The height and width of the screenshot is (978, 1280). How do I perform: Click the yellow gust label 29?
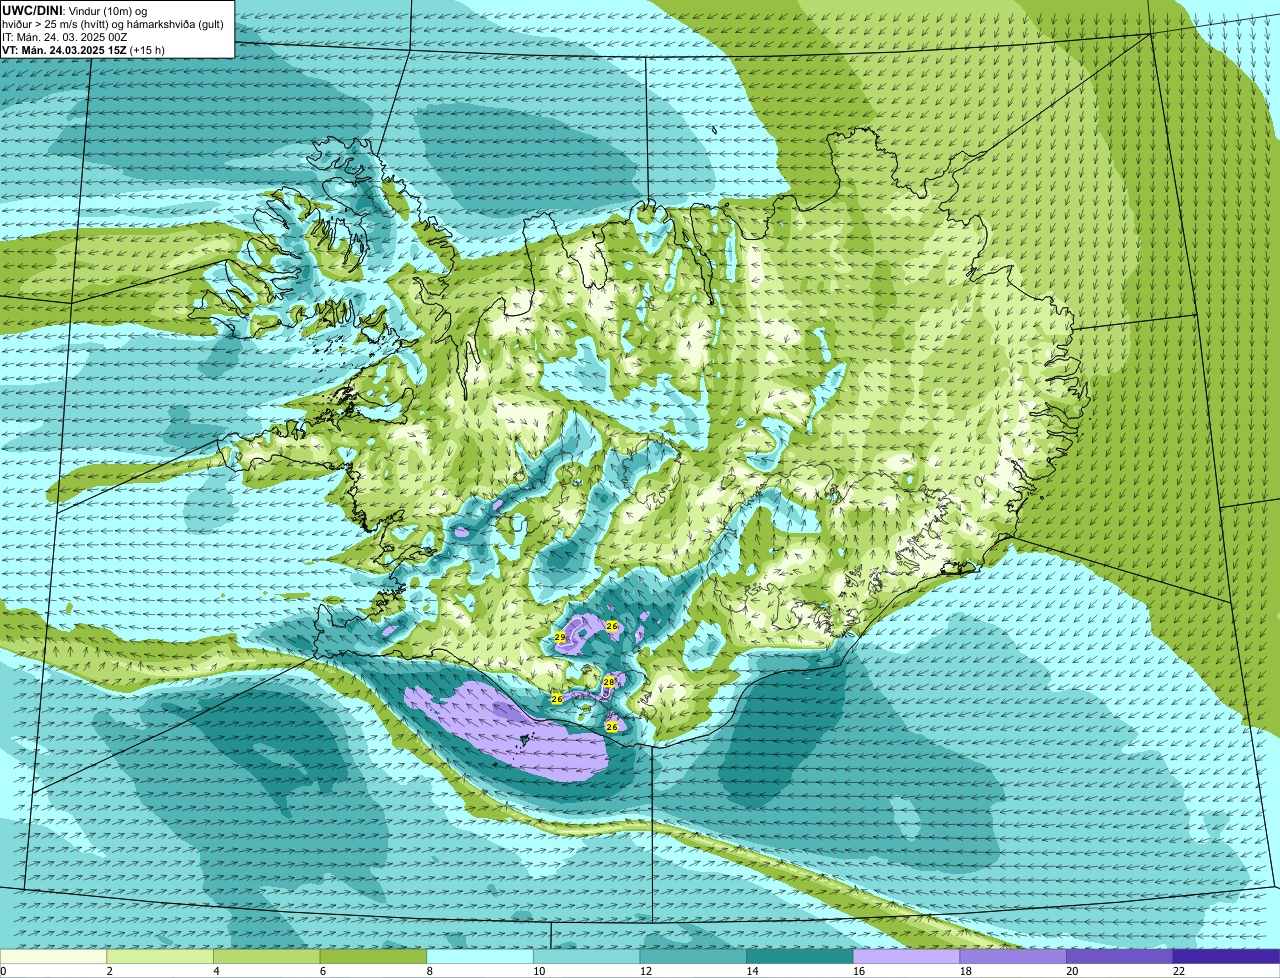[560, 637]
